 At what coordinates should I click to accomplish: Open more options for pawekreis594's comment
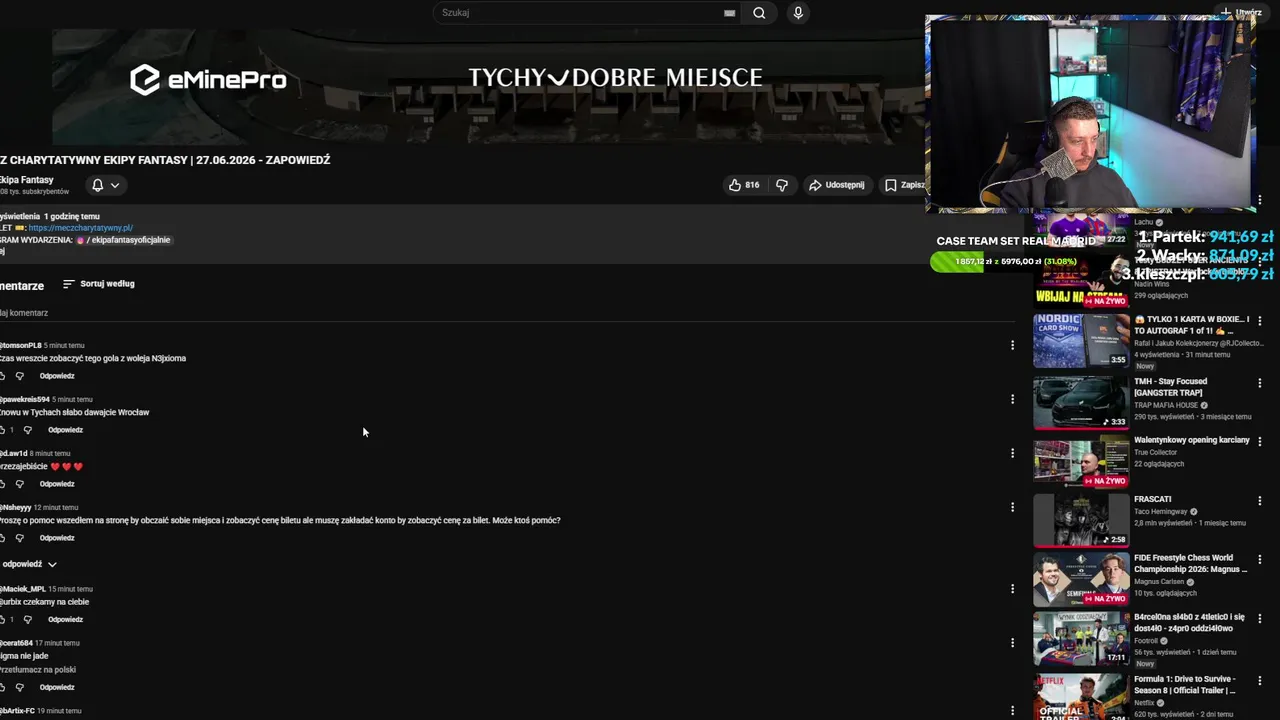(x=1012, y=399)
